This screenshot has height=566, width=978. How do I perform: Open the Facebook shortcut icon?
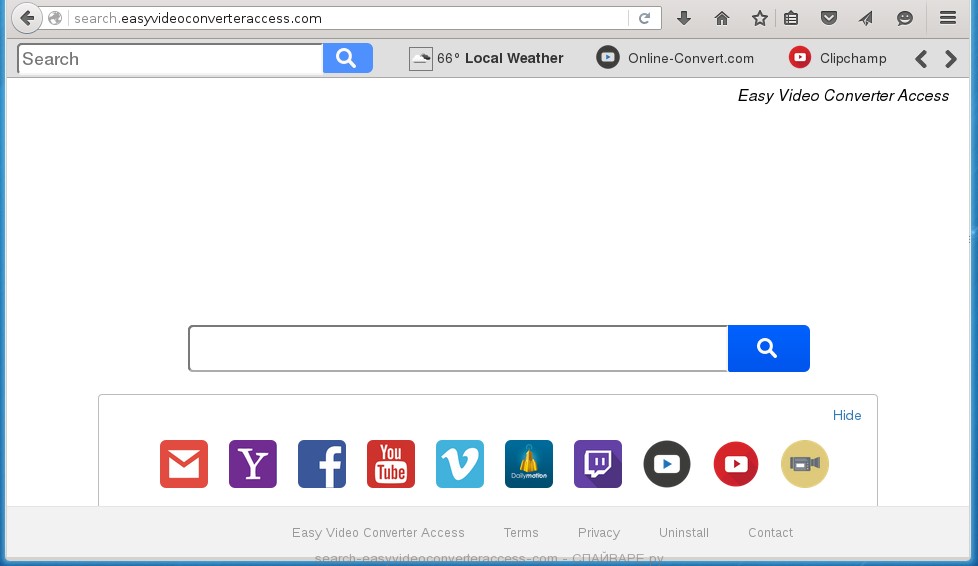[322, 464]
